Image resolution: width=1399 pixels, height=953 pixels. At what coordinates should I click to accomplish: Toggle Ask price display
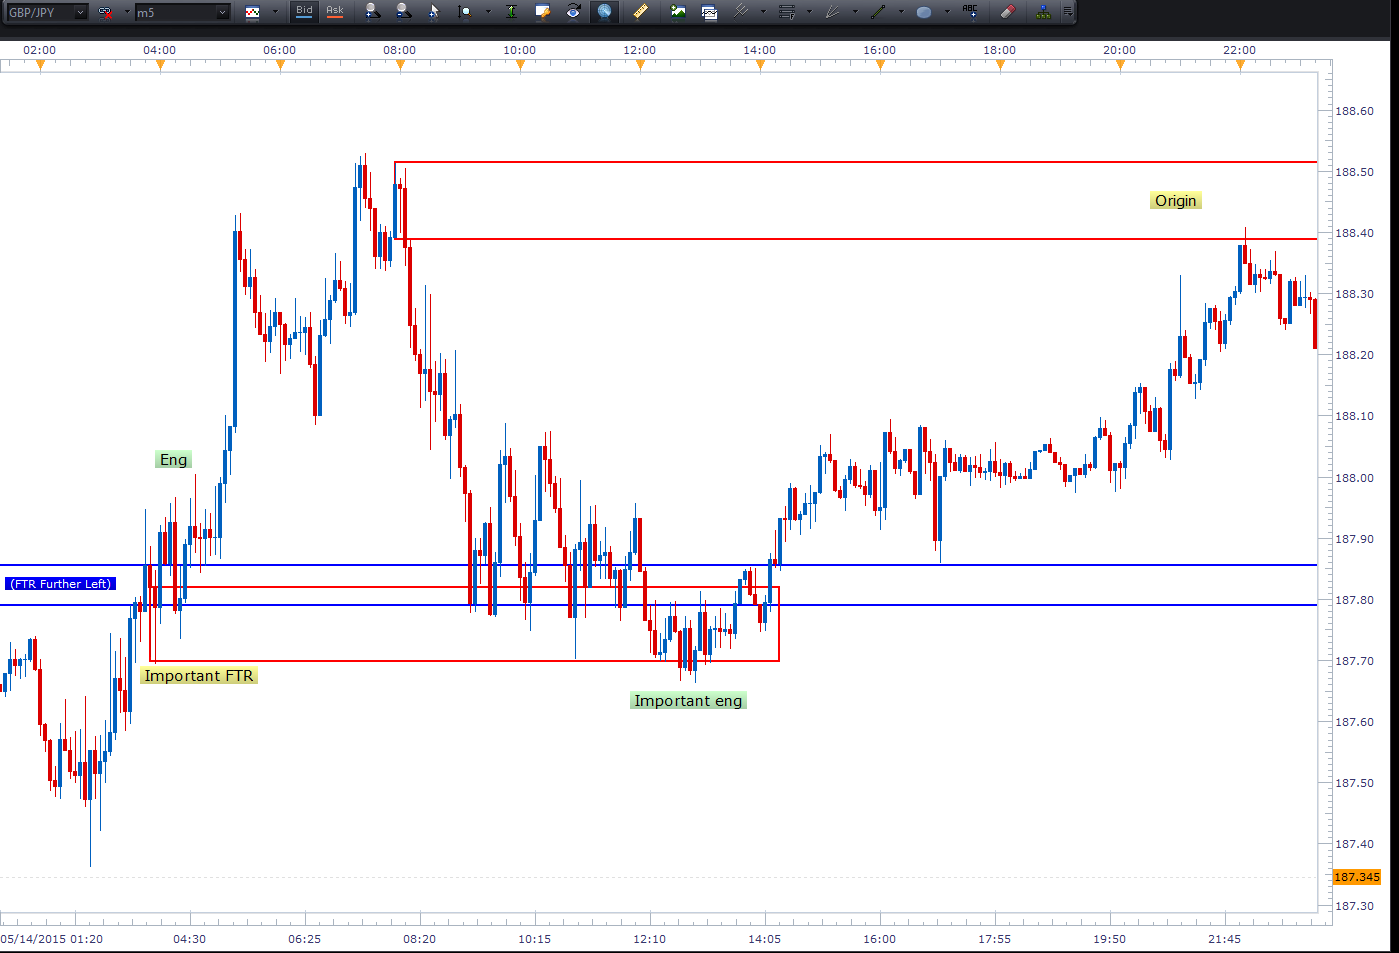coord(335,12)
